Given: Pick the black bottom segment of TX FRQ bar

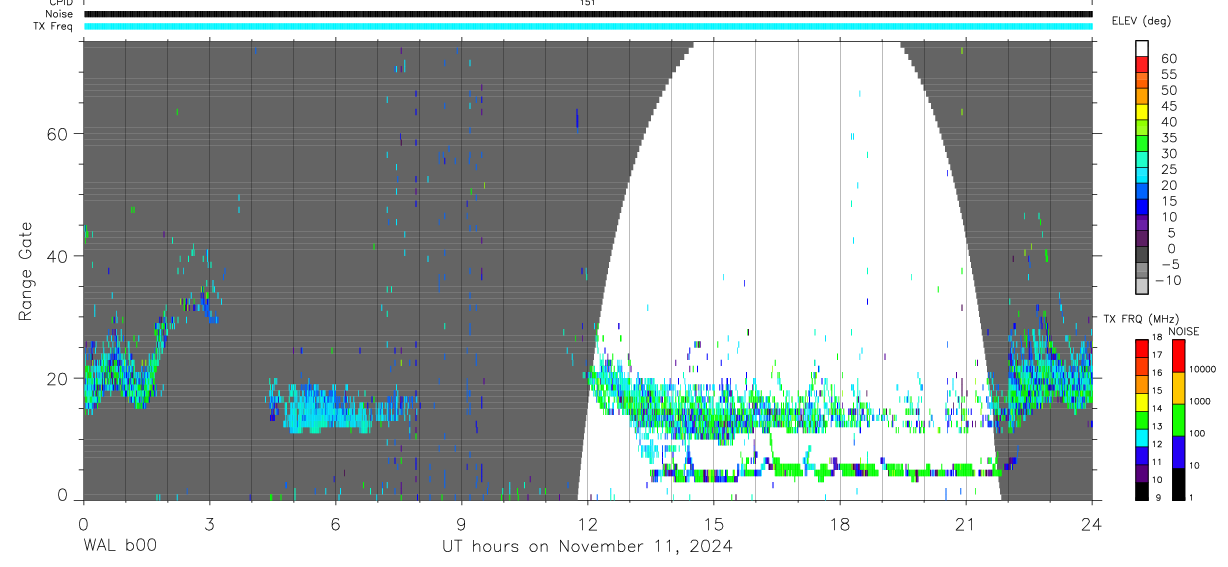Looking at the screenshot, I should tap(1142, 491).
